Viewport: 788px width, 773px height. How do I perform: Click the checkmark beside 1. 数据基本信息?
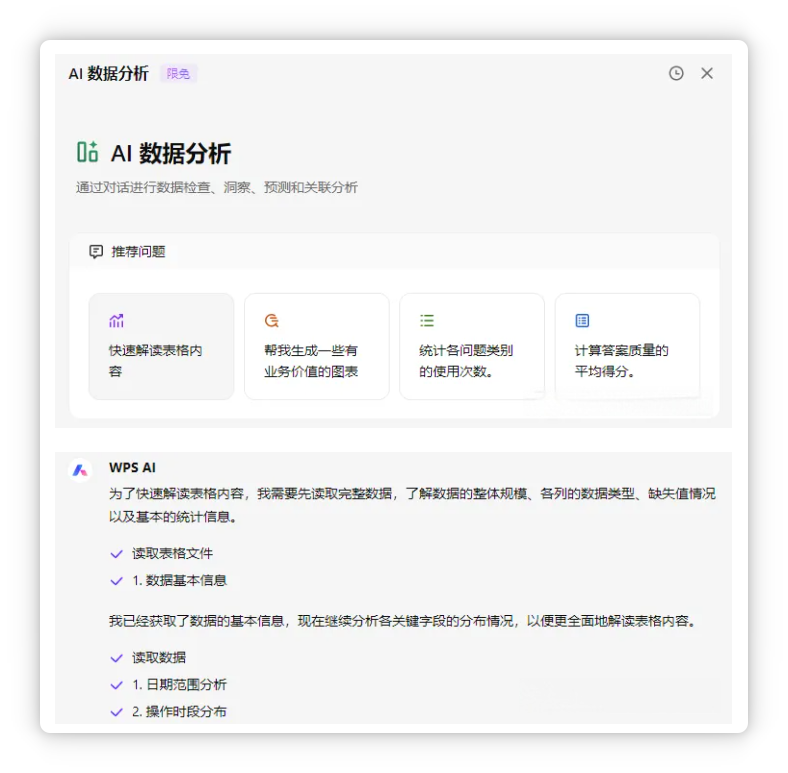tap(116, 581)
